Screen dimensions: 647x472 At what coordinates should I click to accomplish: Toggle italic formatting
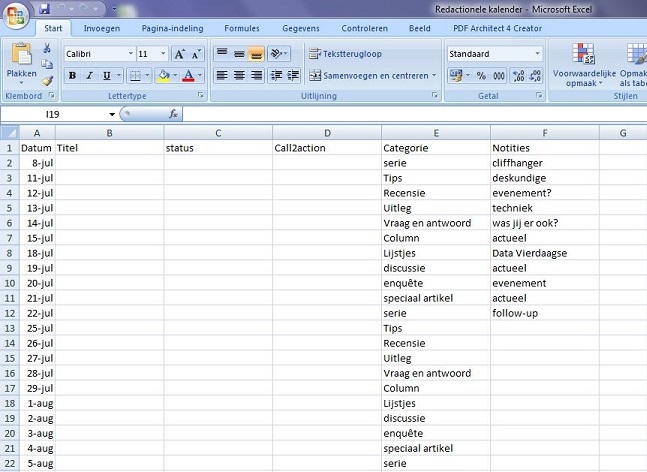(89, 76)
